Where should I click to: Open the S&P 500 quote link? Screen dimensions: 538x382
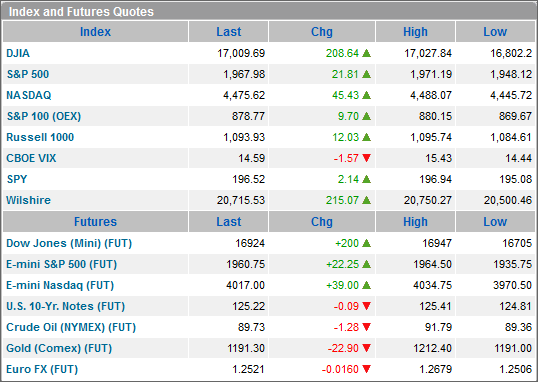pyautogui.click(x=28, y=74)
